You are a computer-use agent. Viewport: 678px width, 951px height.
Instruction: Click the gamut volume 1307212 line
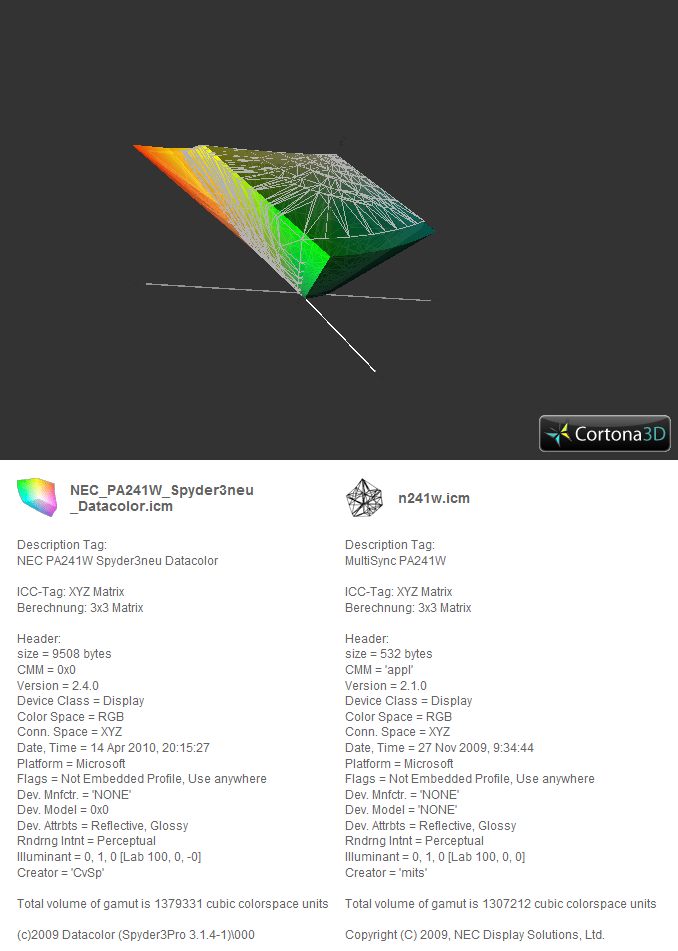501,904
